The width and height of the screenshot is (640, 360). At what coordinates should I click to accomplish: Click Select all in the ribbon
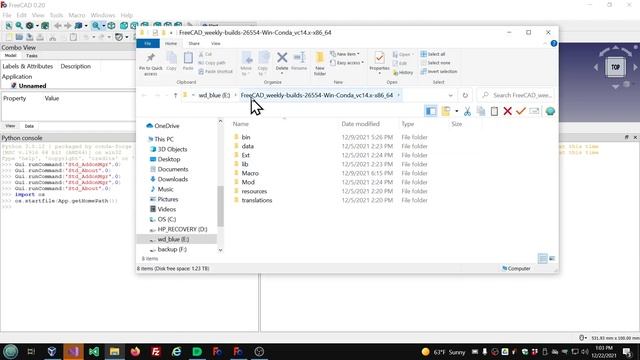pos(433,54)
